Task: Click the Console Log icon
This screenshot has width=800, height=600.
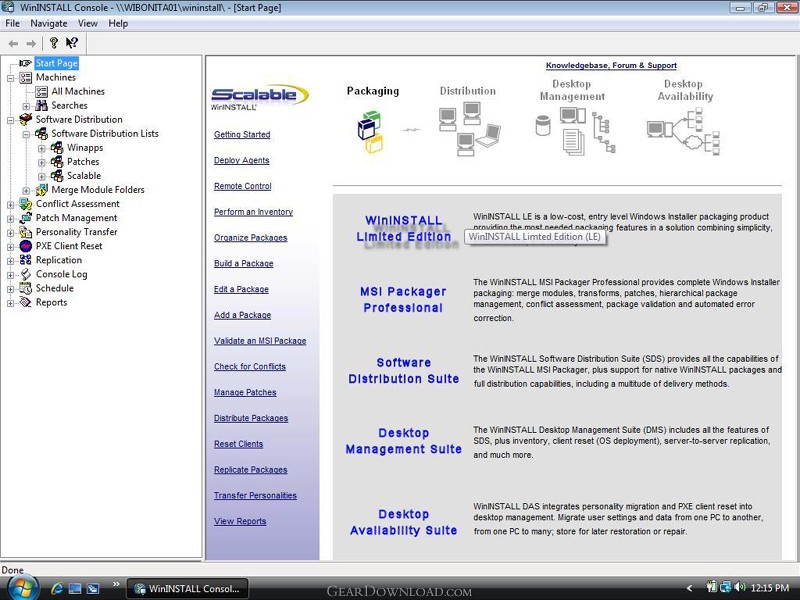Action: pyautogui.click(x=26, y=274)
